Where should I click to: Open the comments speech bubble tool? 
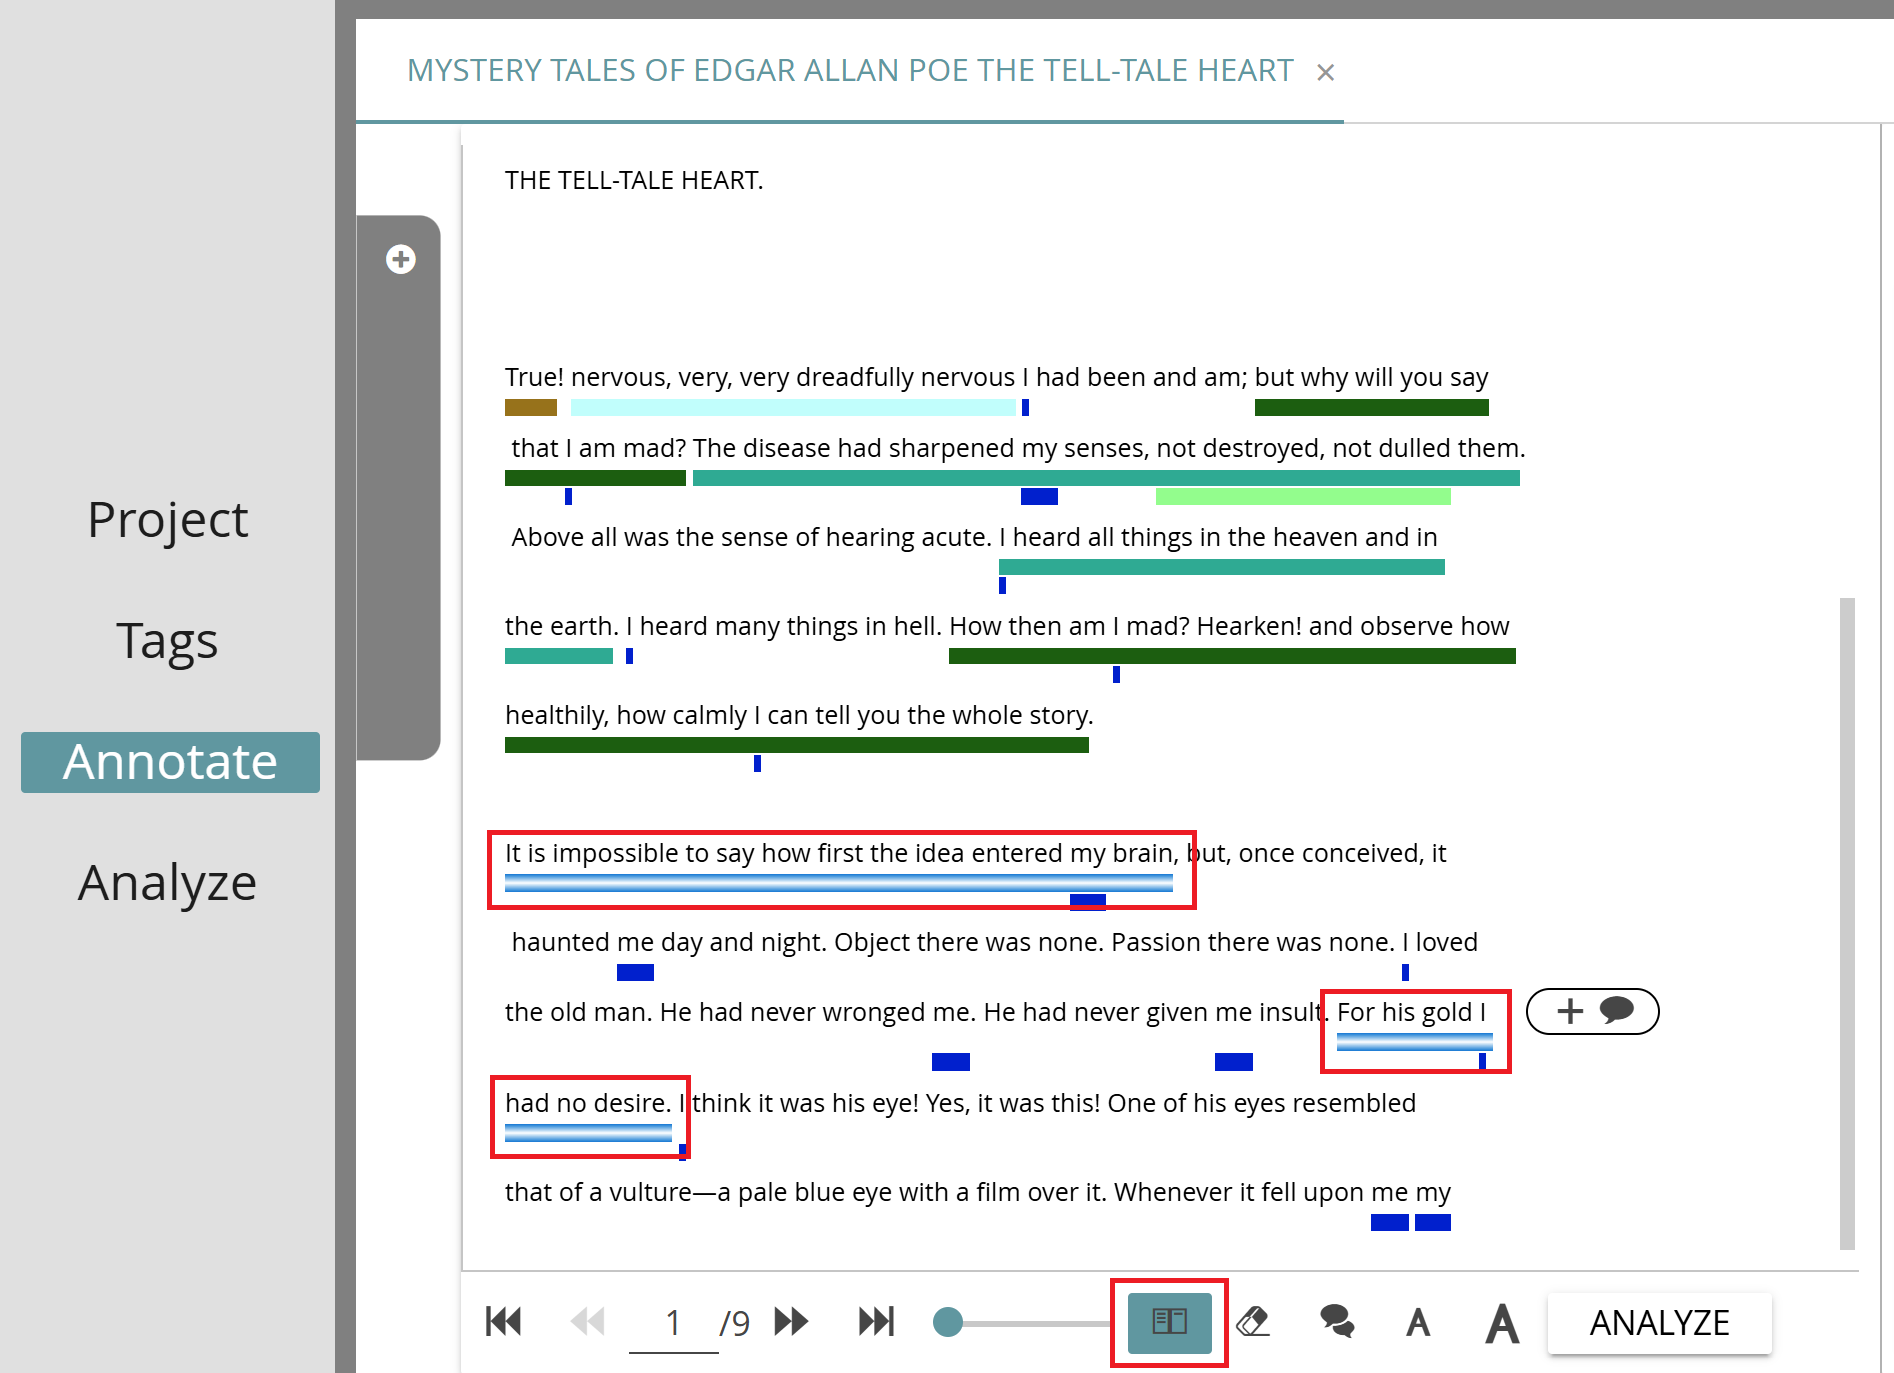[x=1336, y=1322]
